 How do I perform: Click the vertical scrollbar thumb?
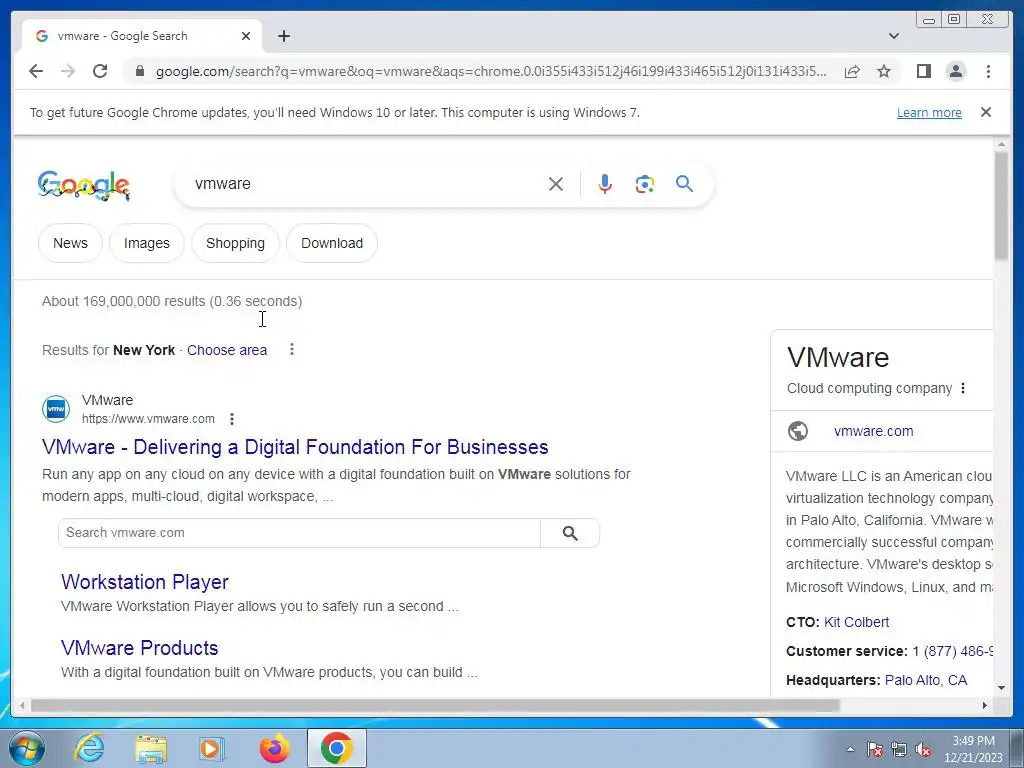[x=1001, y=206]
